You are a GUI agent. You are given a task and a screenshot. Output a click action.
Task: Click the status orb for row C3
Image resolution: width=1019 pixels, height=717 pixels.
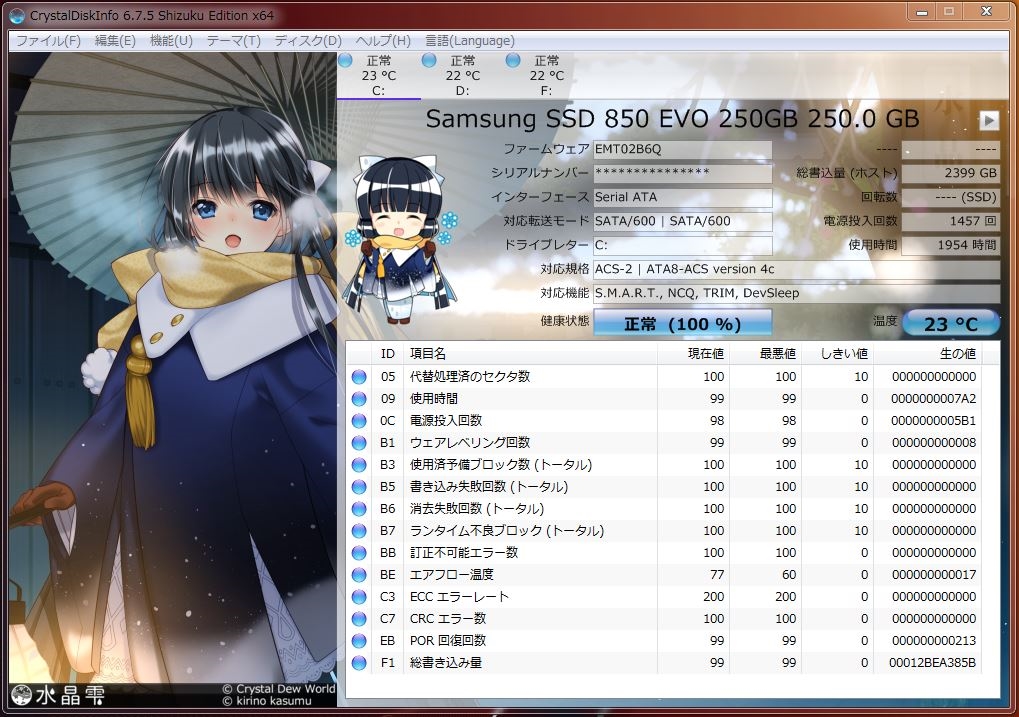(x=359, y=597)
